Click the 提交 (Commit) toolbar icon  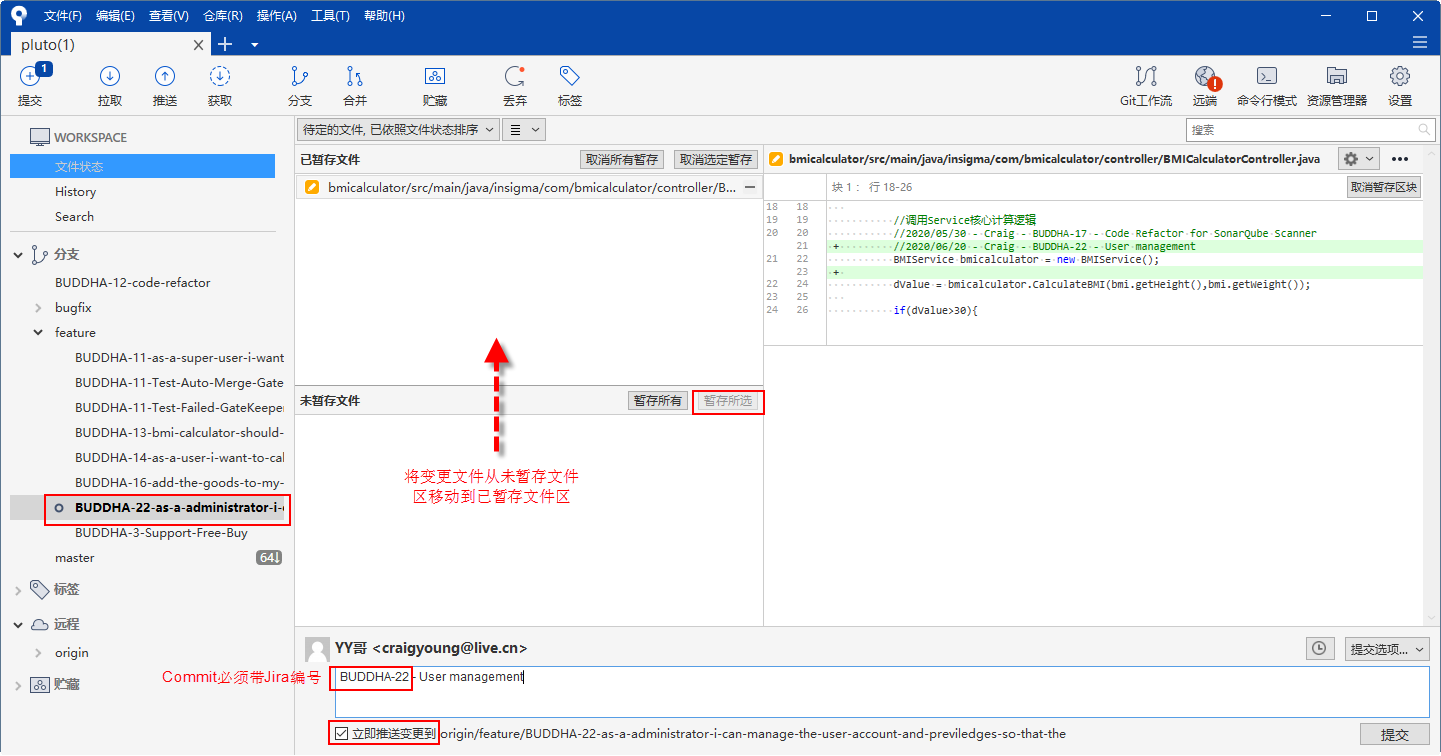pyautogui.click(x=30, y=78)
